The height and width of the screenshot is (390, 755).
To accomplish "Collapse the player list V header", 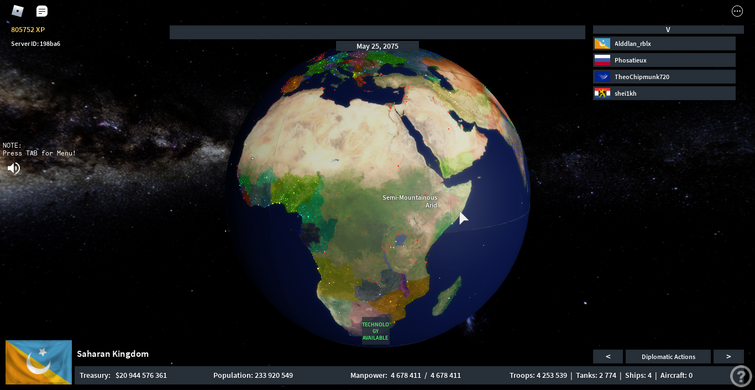I will 668,29.
